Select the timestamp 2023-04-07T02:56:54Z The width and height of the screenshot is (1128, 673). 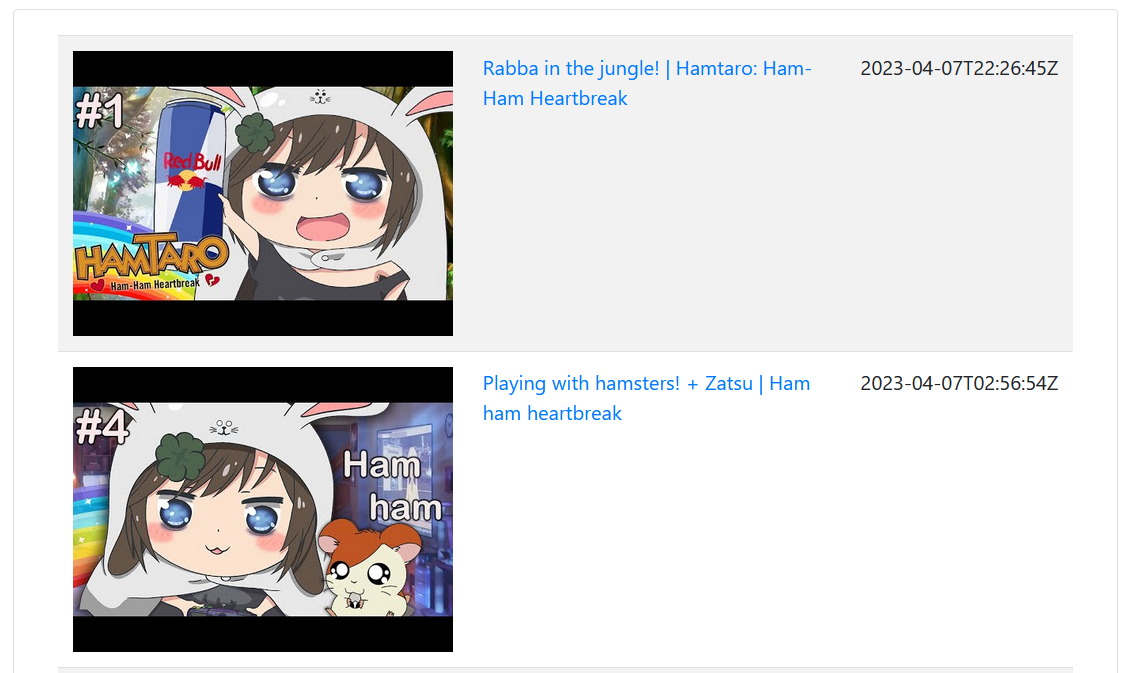click(959, 383)
